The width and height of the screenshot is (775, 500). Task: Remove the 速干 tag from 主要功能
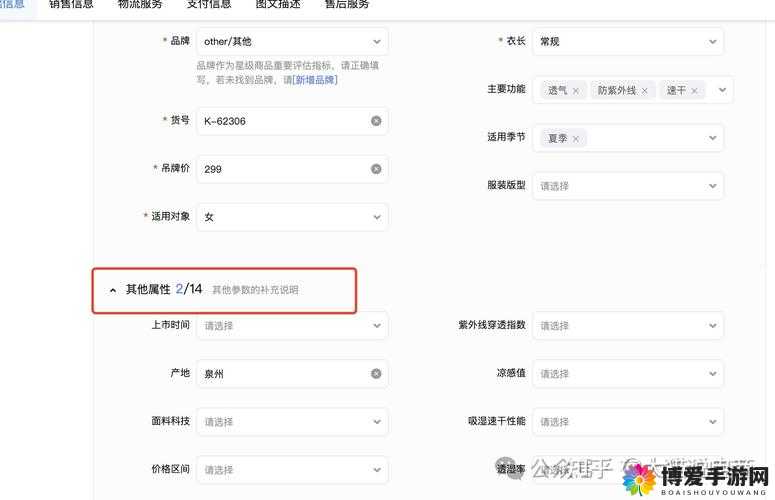pos(694,91)
